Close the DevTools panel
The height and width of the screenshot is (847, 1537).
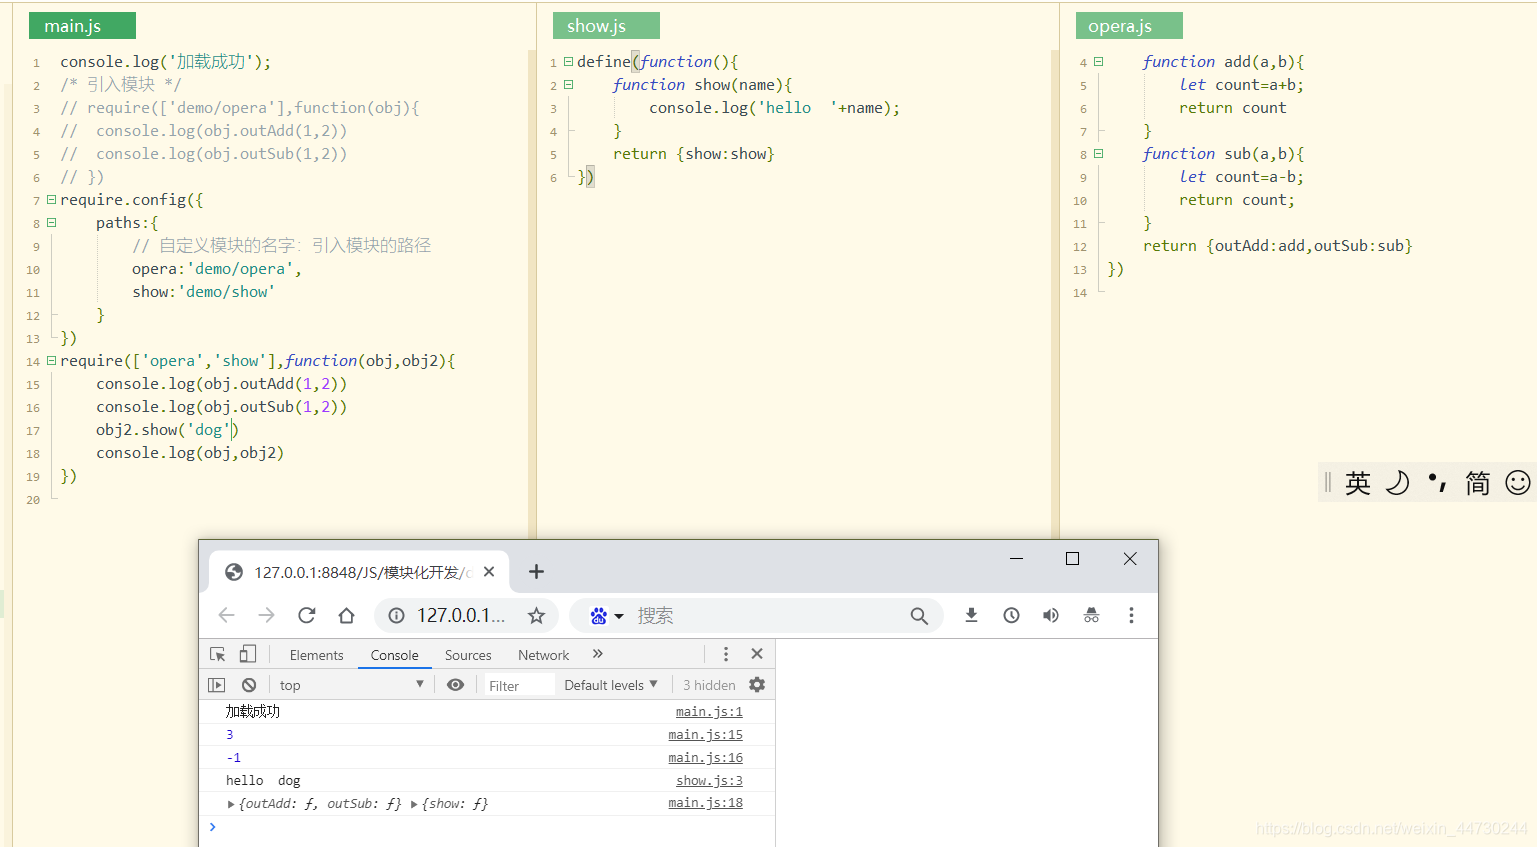pos(757,654)
